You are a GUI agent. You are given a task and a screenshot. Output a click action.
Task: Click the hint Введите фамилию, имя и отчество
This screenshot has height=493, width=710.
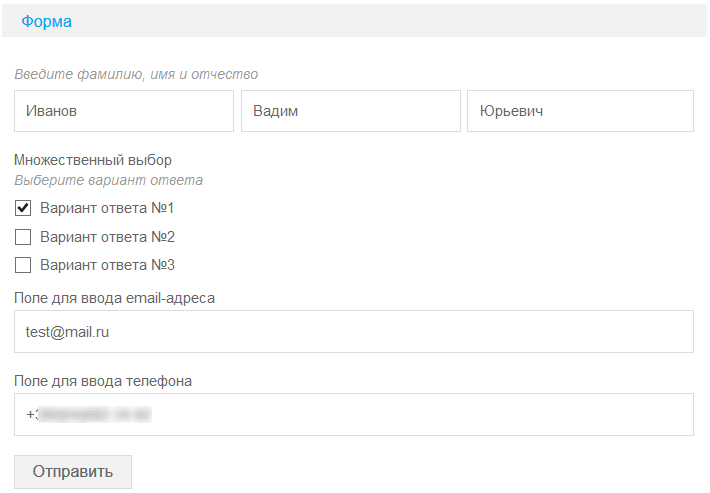[136, 74]
